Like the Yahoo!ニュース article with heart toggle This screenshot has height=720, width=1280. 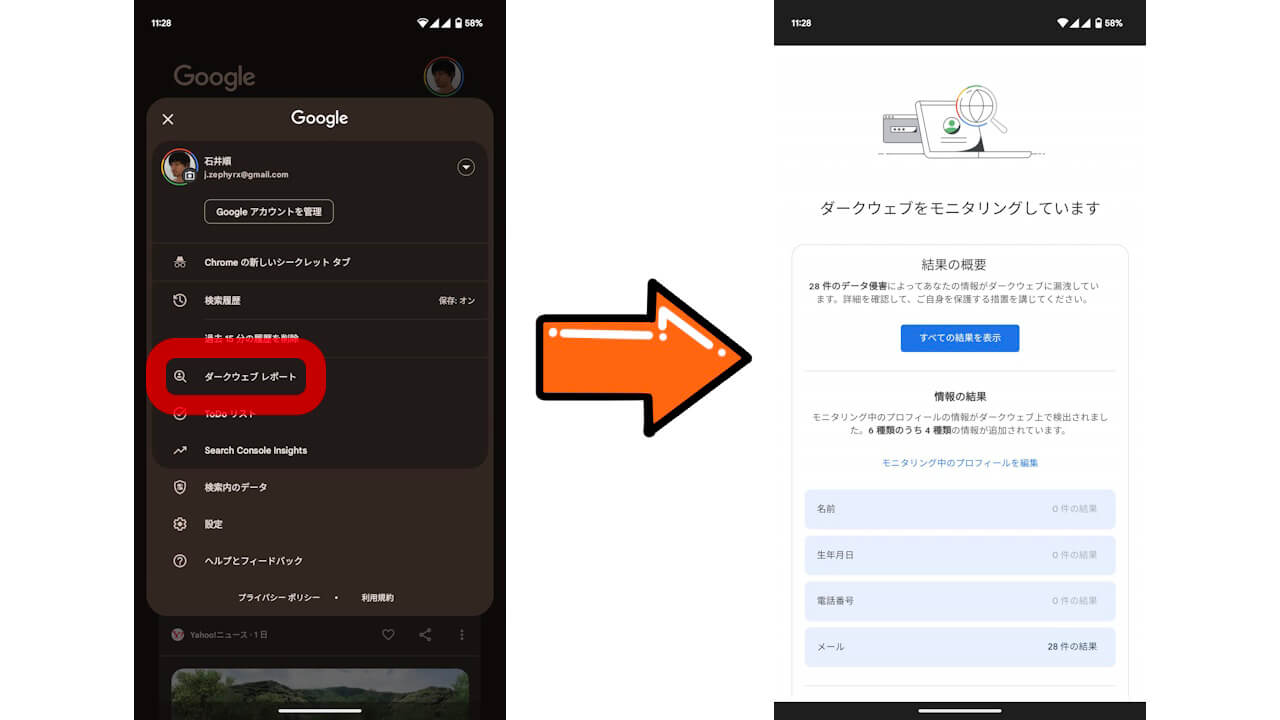pyautogui.click(x=388, y=634)
